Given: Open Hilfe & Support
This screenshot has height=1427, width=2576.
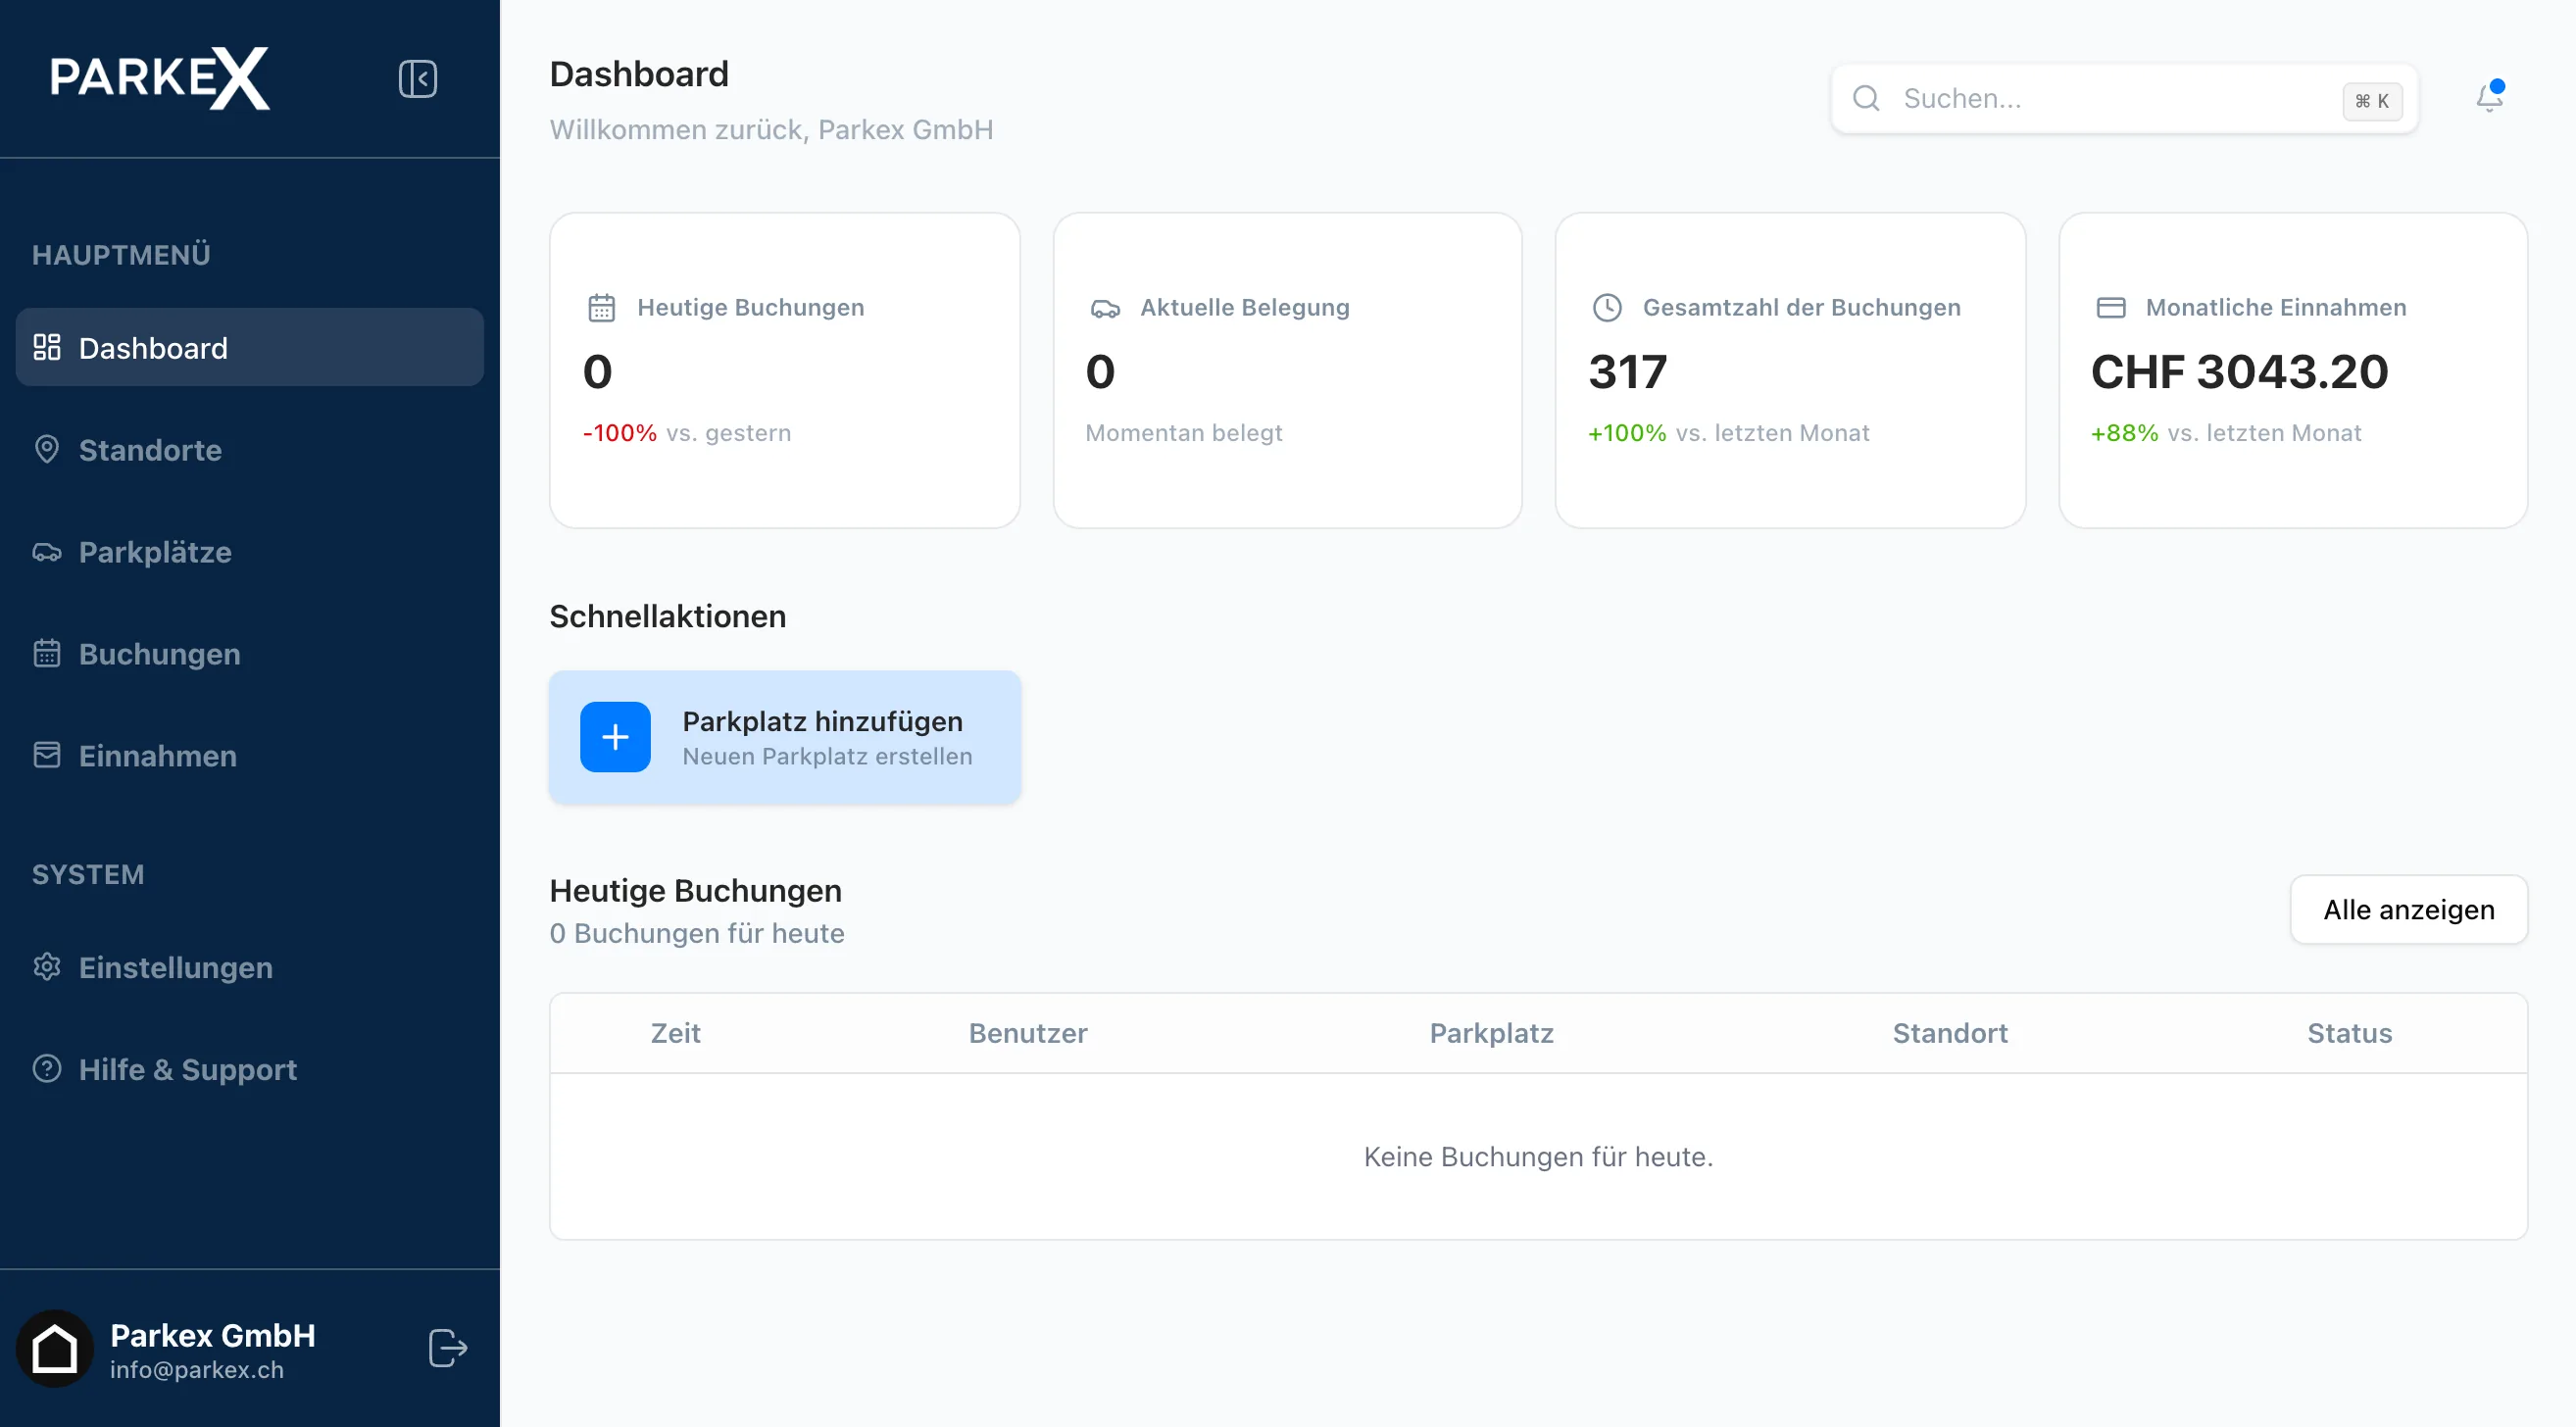Looking at the screenshot, I should click(187, 1069).
